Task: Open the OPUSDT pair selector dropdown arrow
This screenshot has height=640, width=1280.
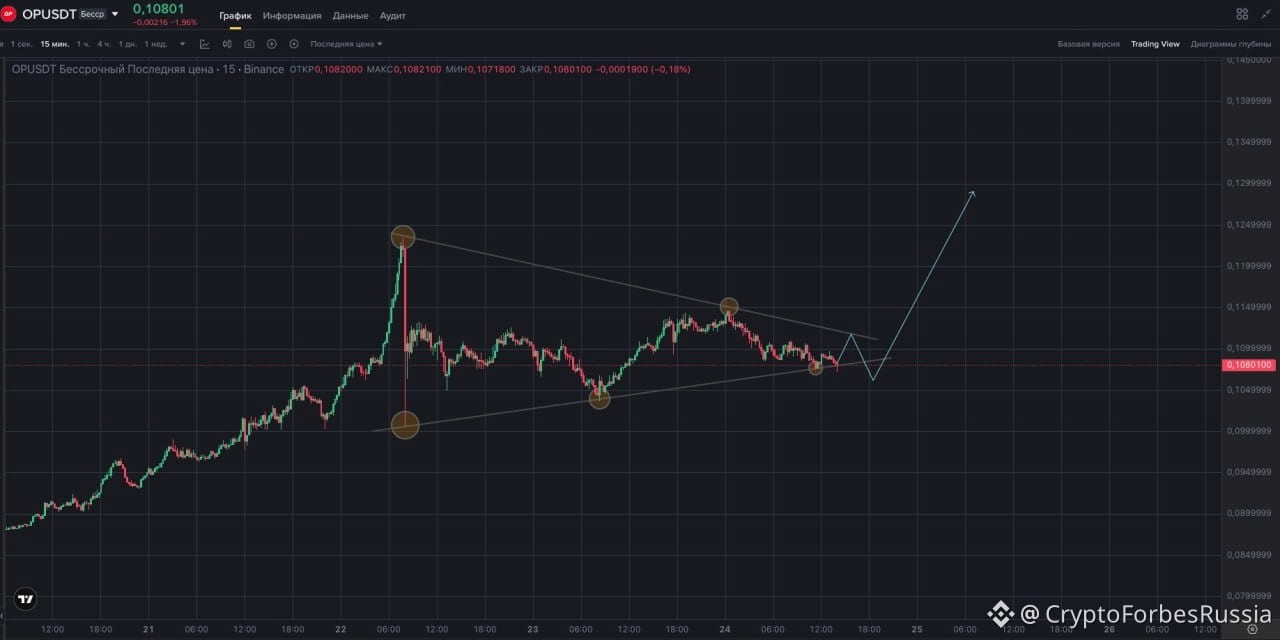Action: tap(115, 14)
